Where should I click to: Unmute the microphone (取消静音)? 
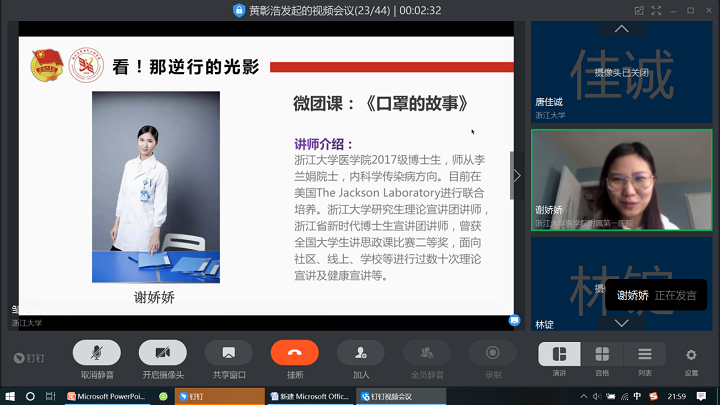[x=96, y=353]
